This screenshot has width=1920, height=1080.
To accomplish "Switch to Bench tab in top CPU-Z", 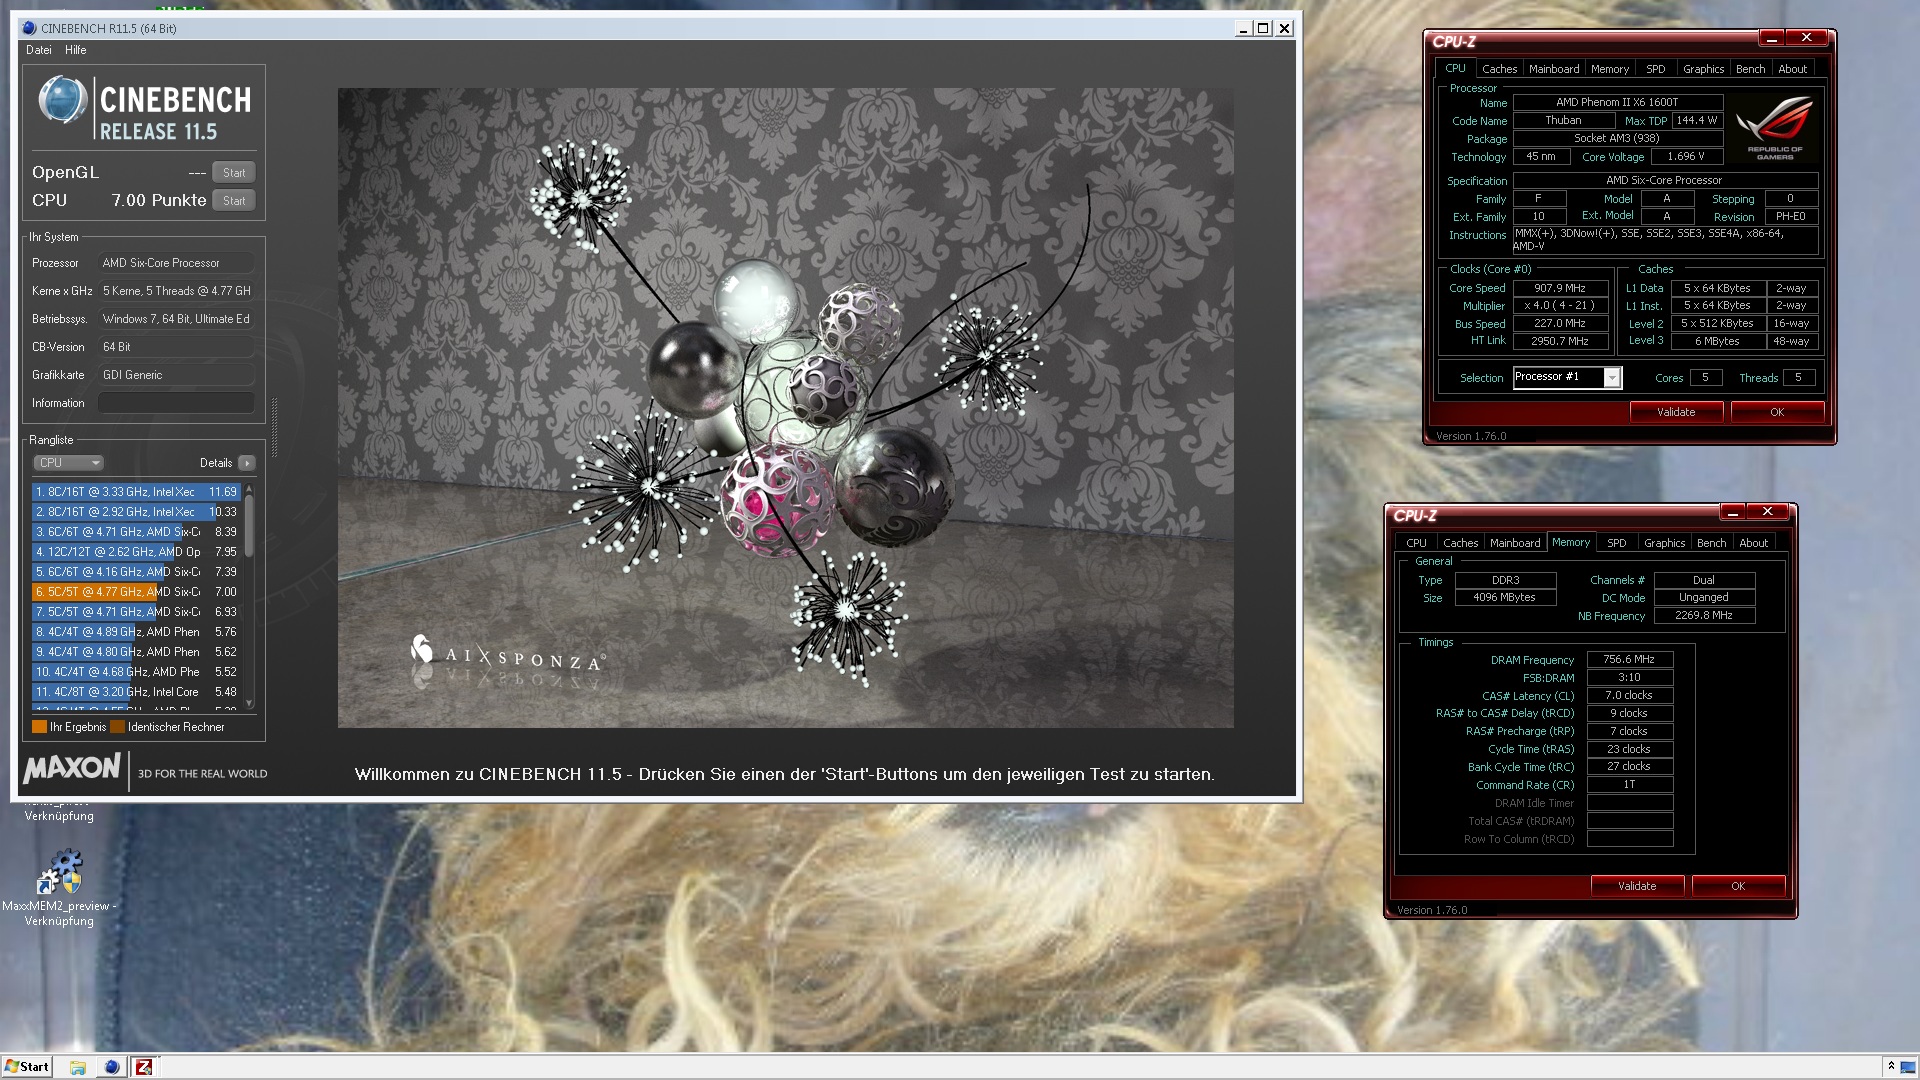I will (x=1750, y=69).
